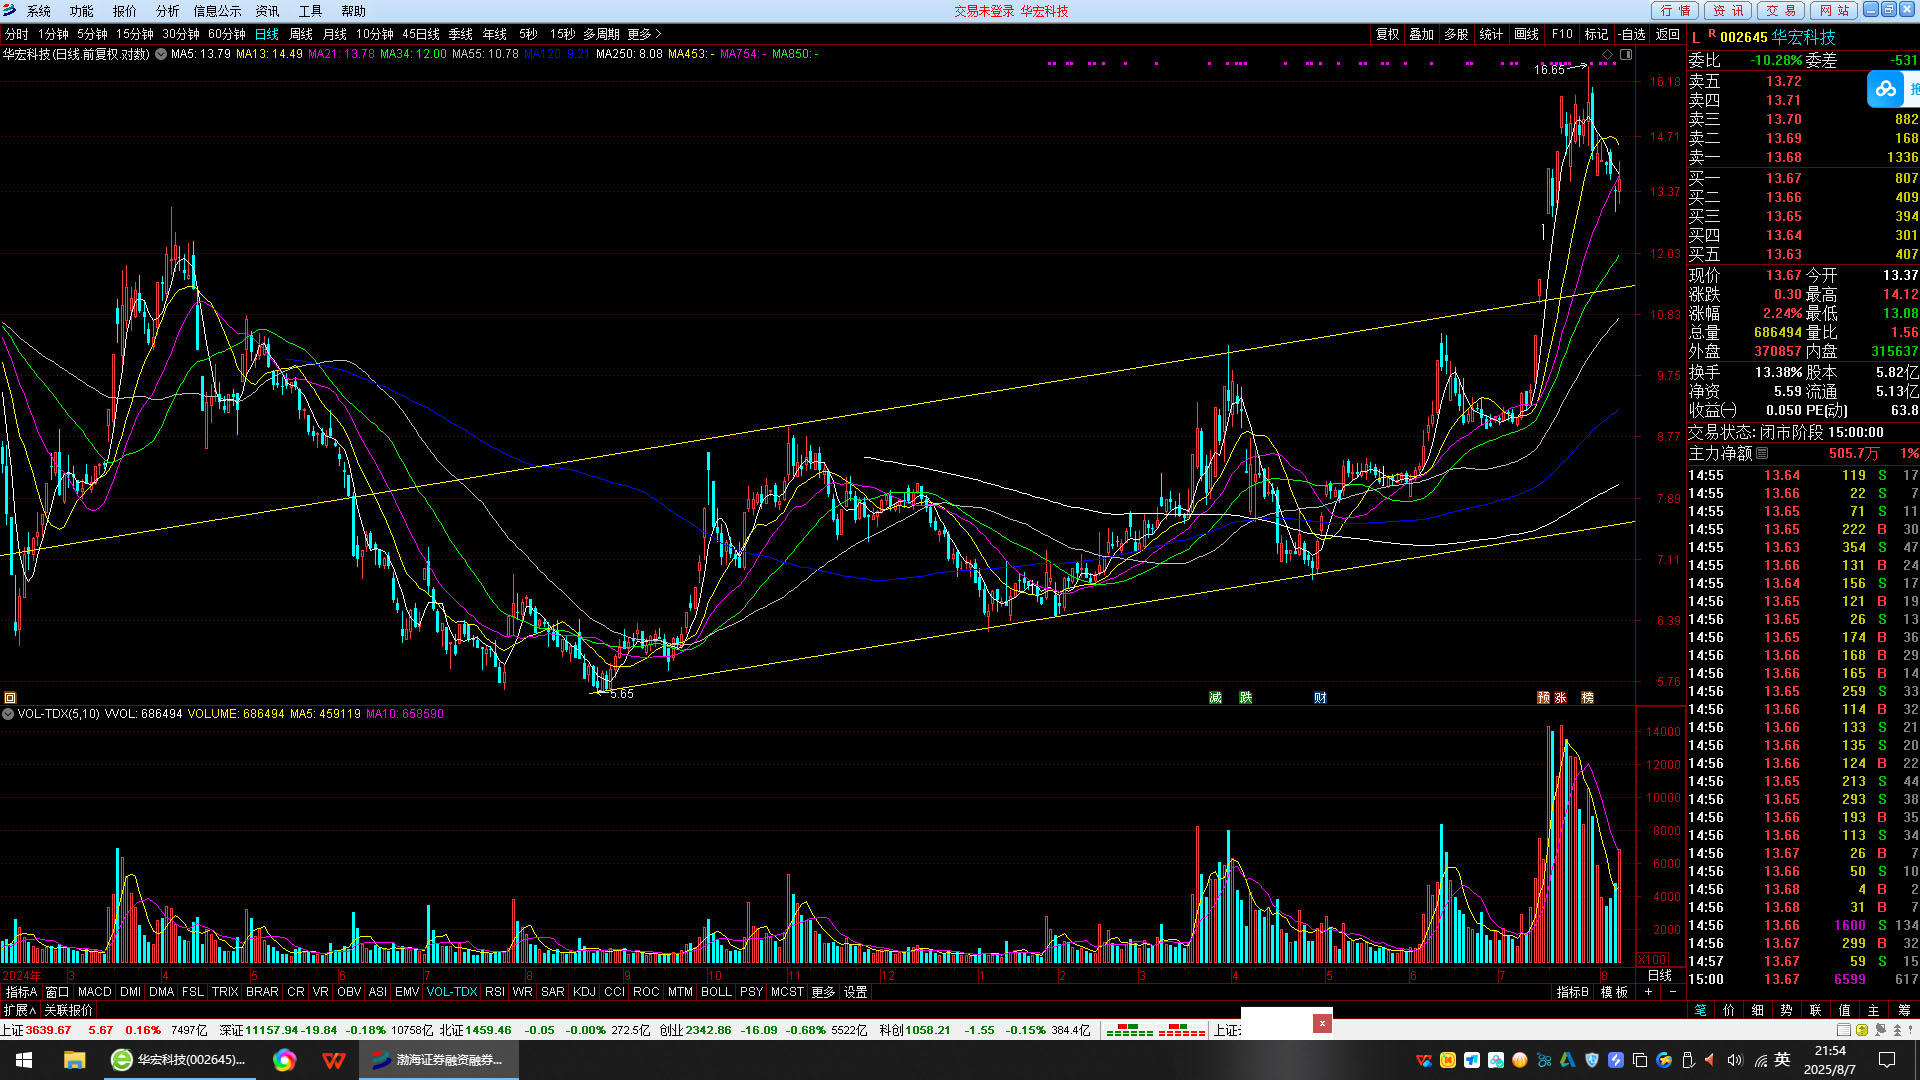Click the orange video app tray icon
This screenshot has height=1080, width=1920.
[x=1448, y=1060]
